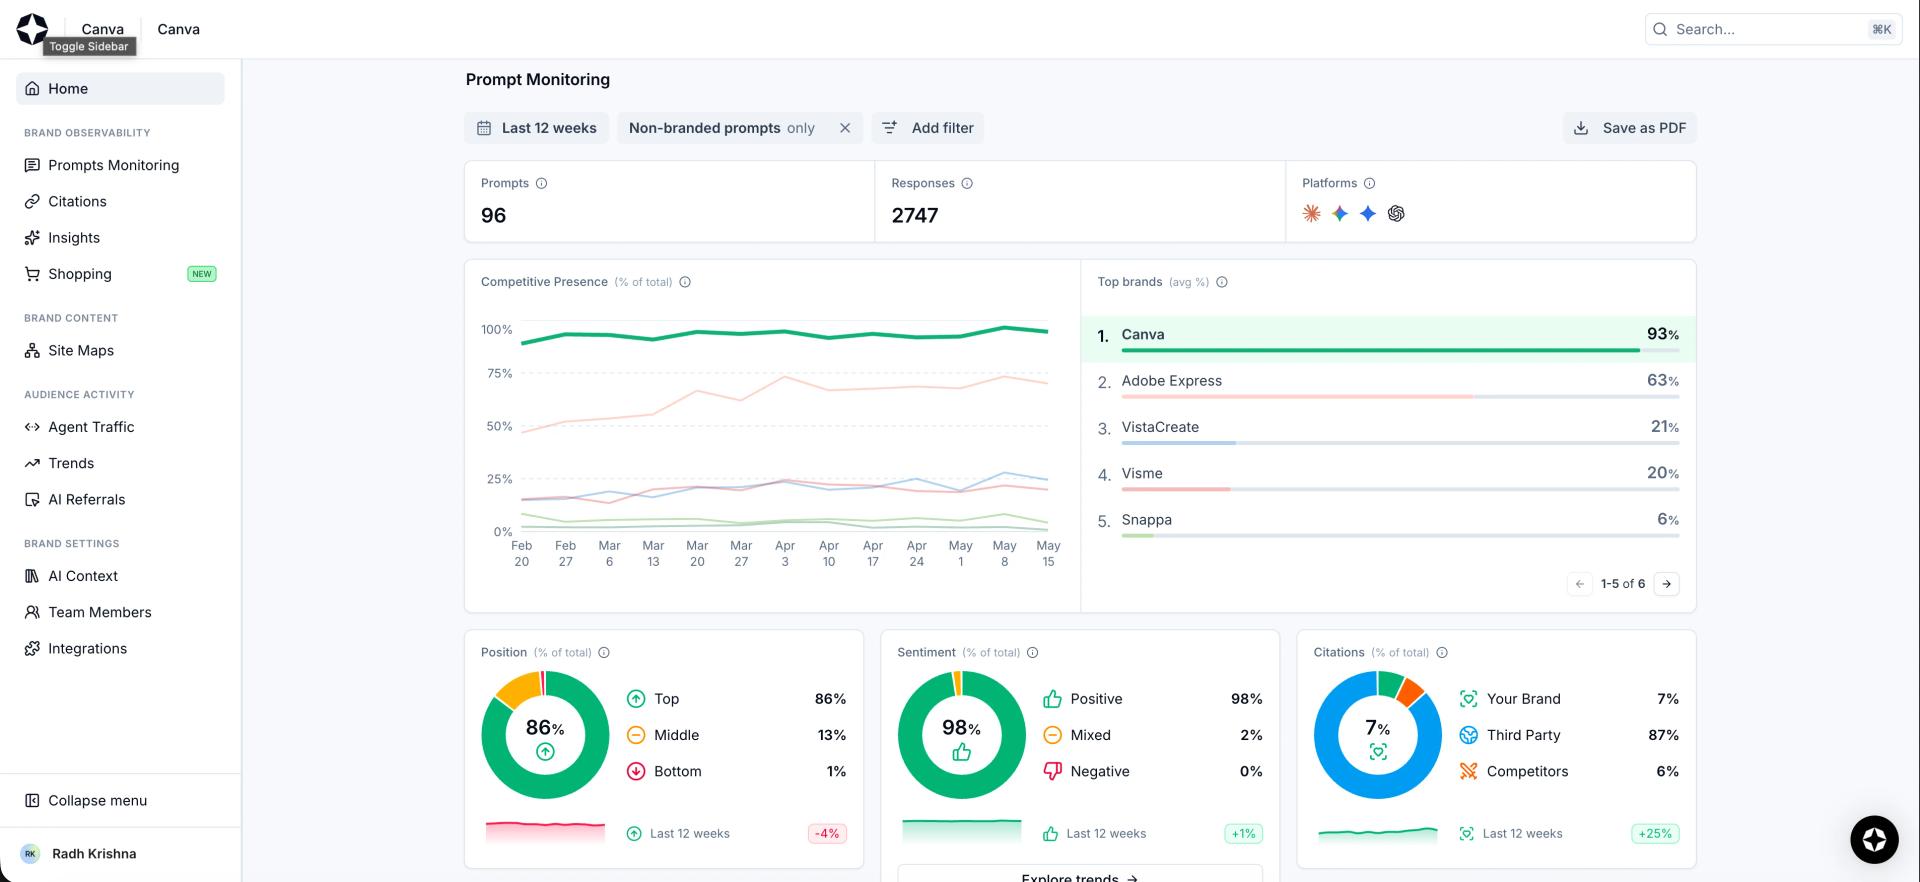Click Add filter button
This screenshot has height=882, width=1920.
coord(928,128)
